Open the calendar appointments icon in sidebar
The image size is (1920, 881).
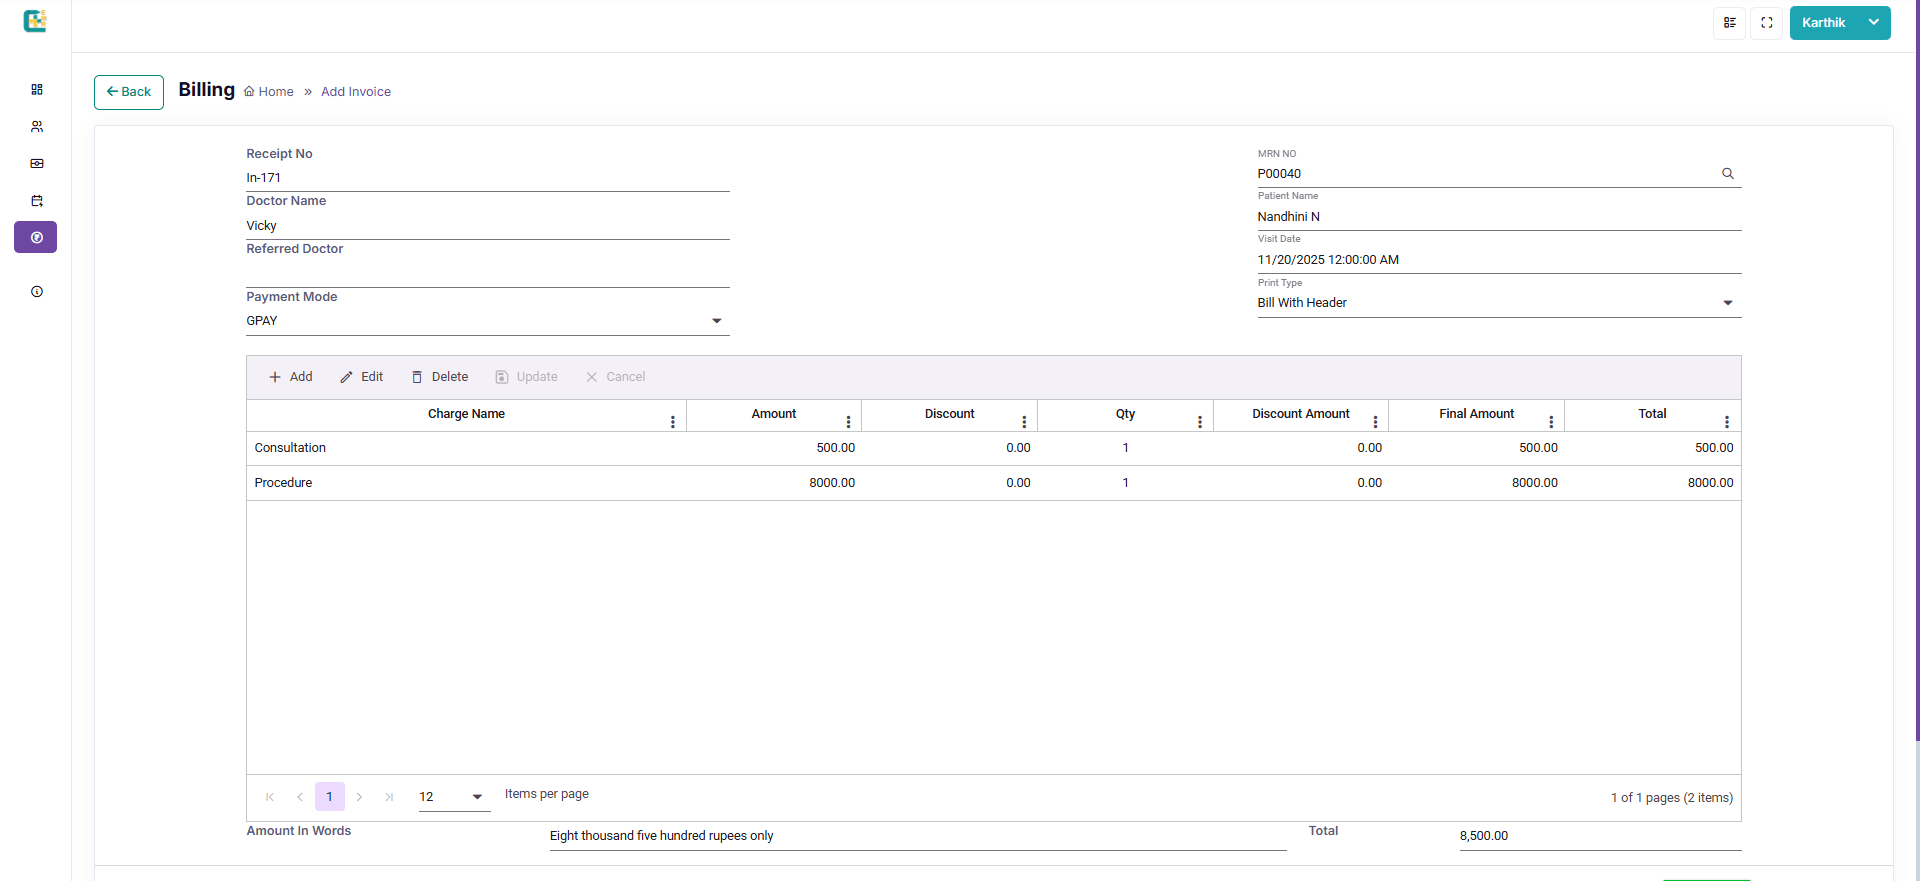click(37, 200)
